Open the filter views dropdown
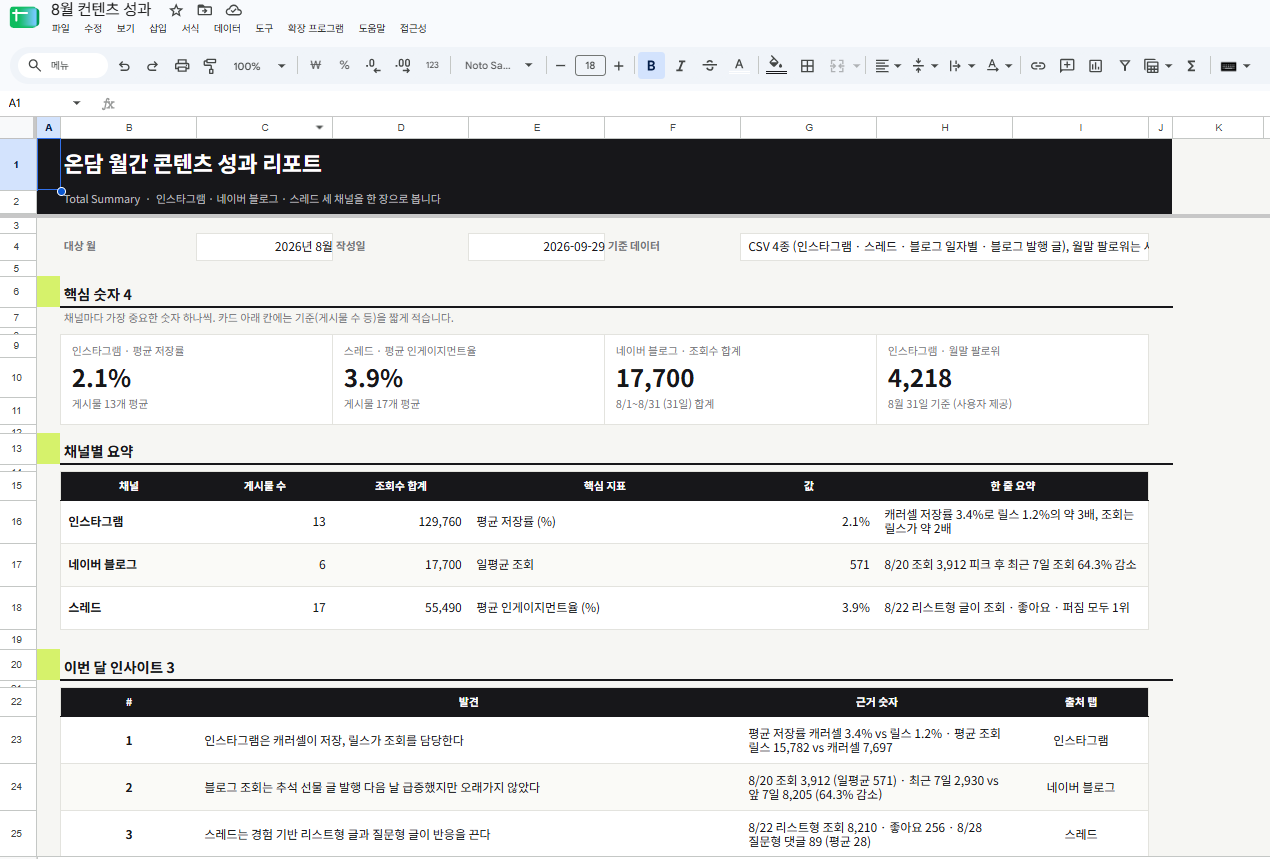The image size is (1270, 859). point(1158,66)
